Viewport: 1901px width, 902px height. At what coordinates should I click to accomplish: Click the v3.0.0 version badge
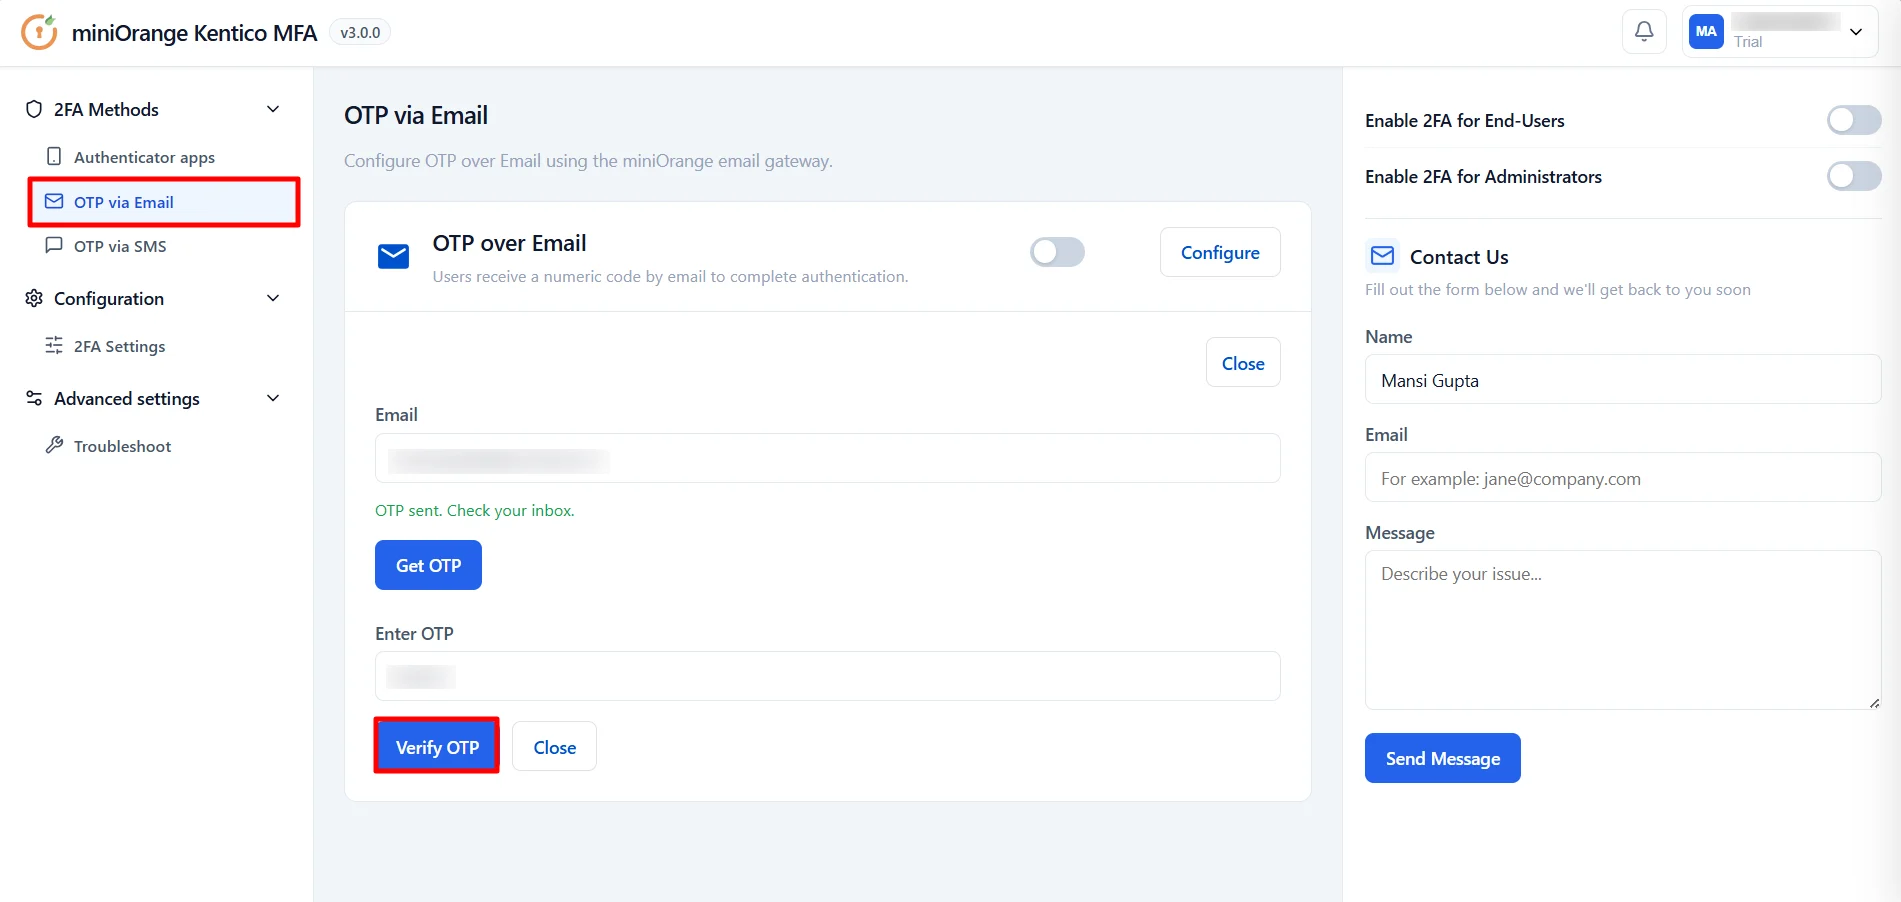click(360, 32)
